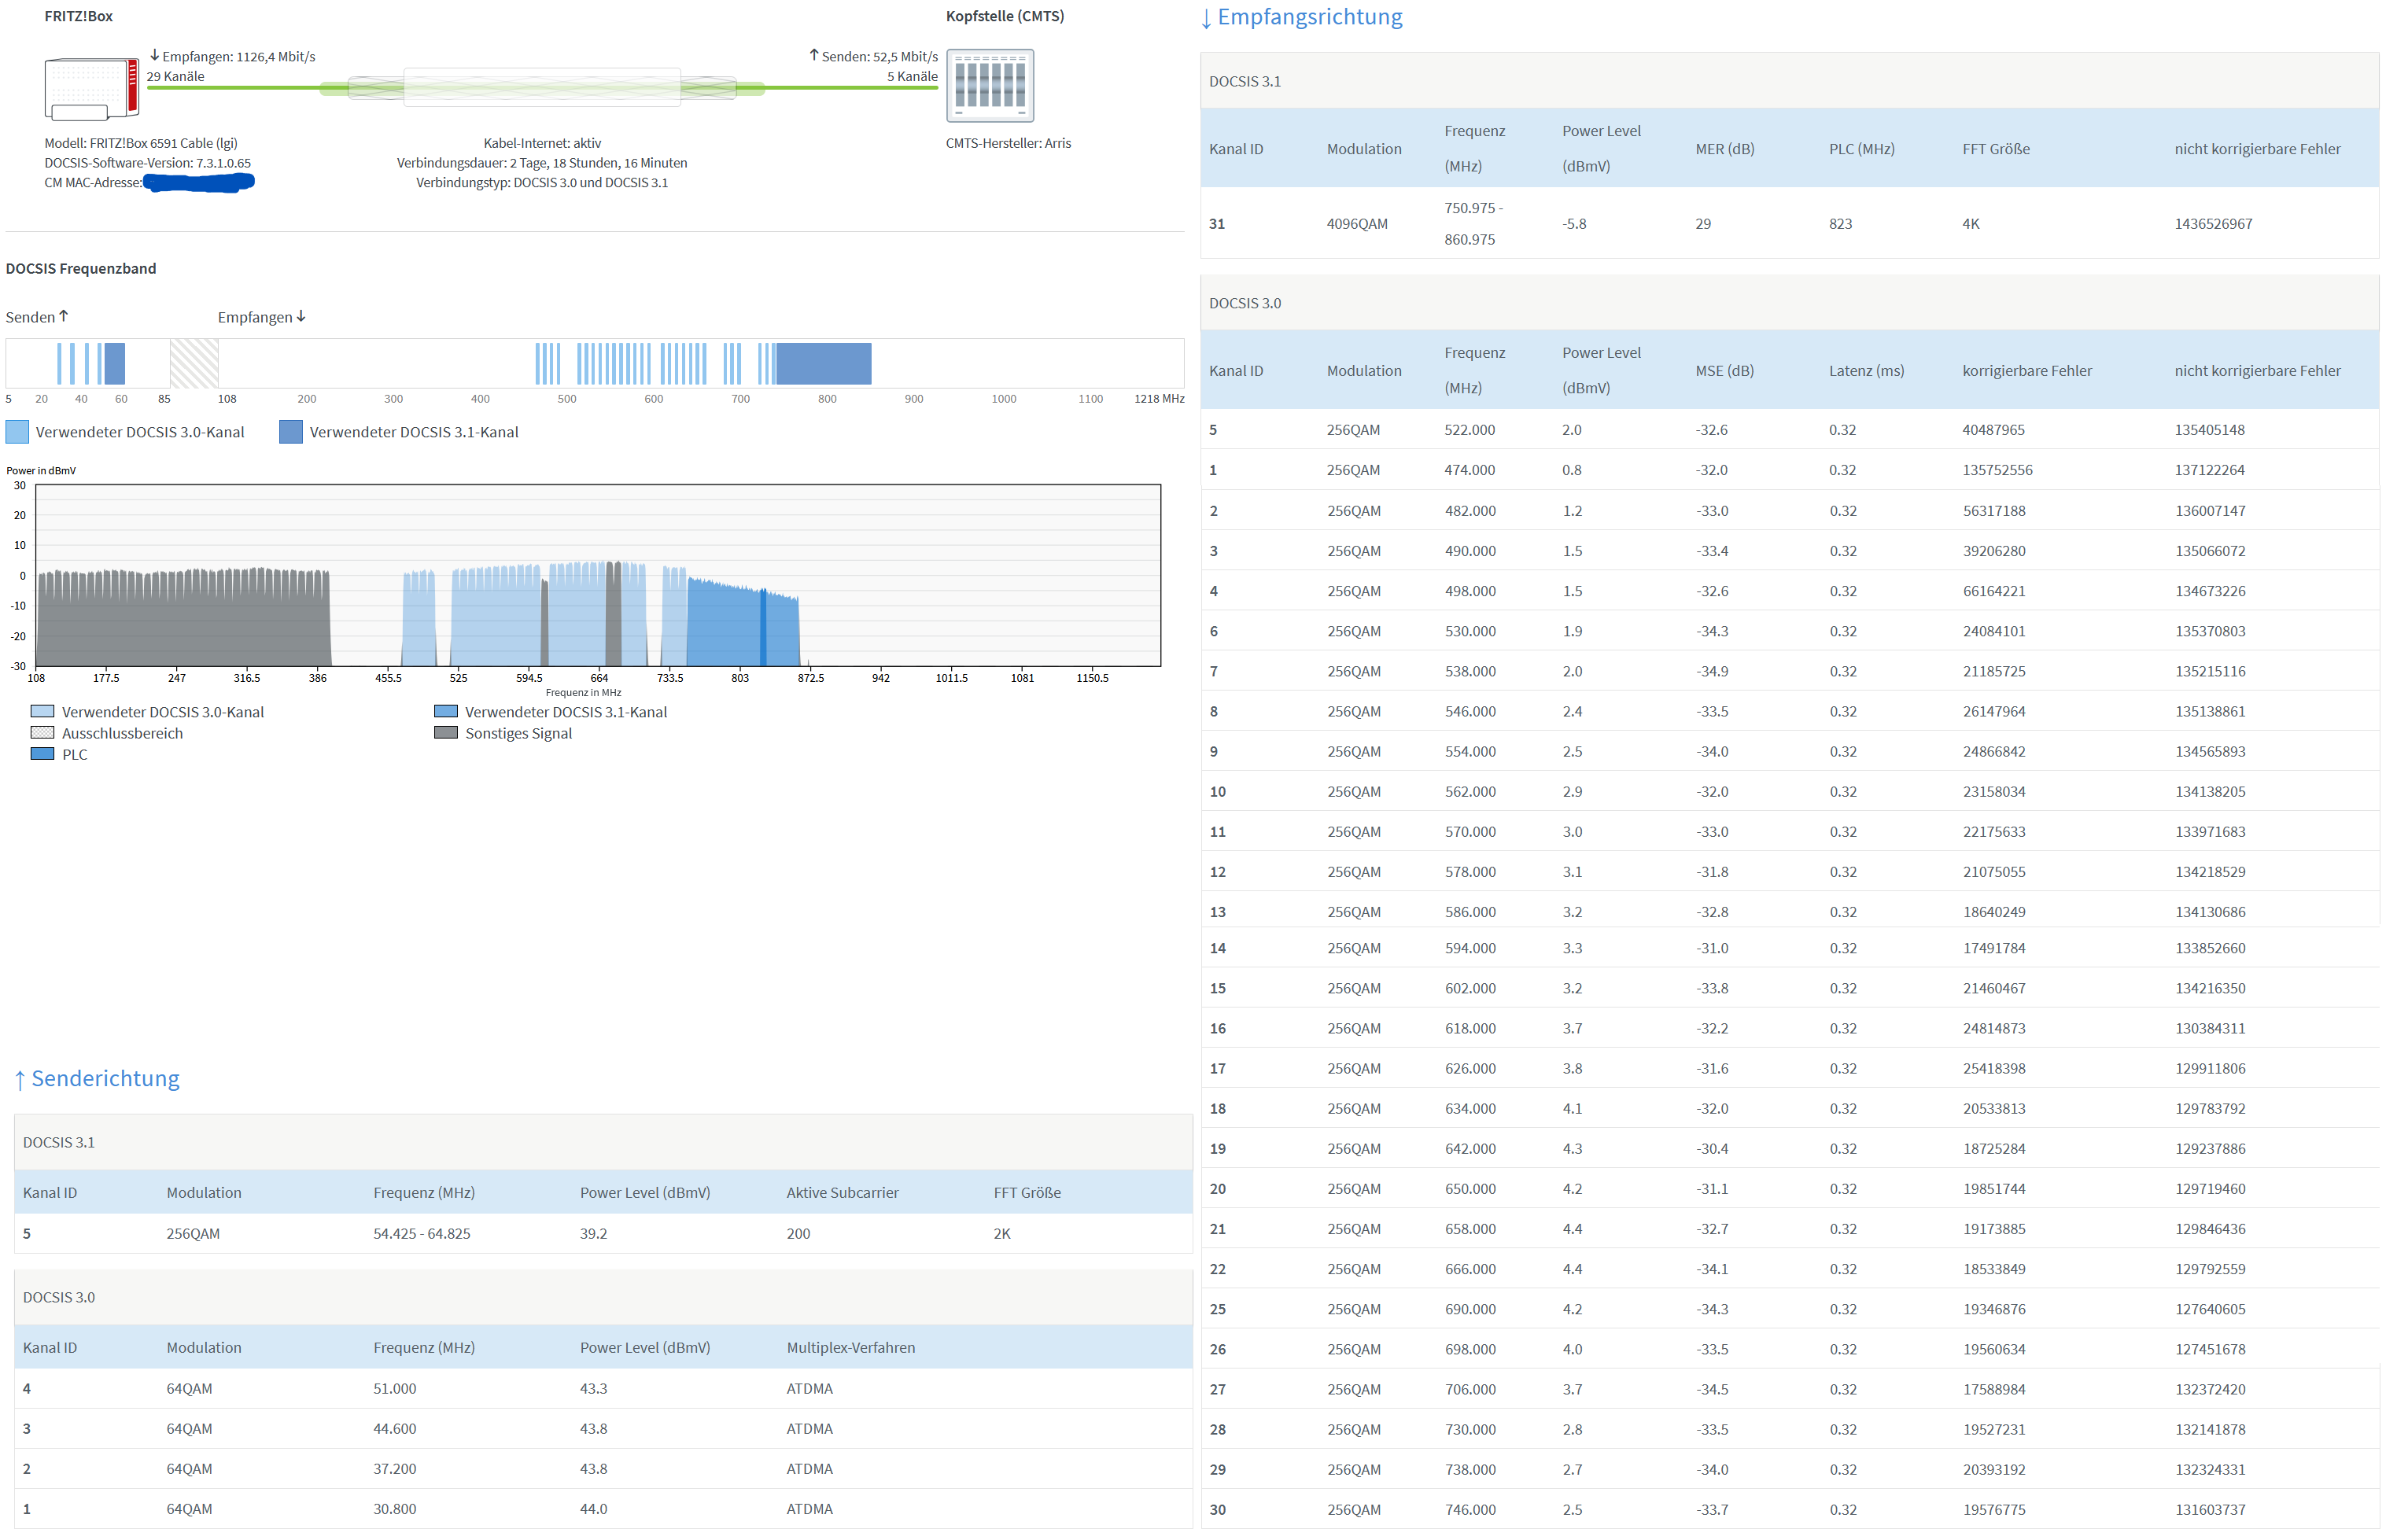This screenshot has width=2397, height=1540.
Task: Click the download arrow next to Empfangen speed
Action: point(155,56)
